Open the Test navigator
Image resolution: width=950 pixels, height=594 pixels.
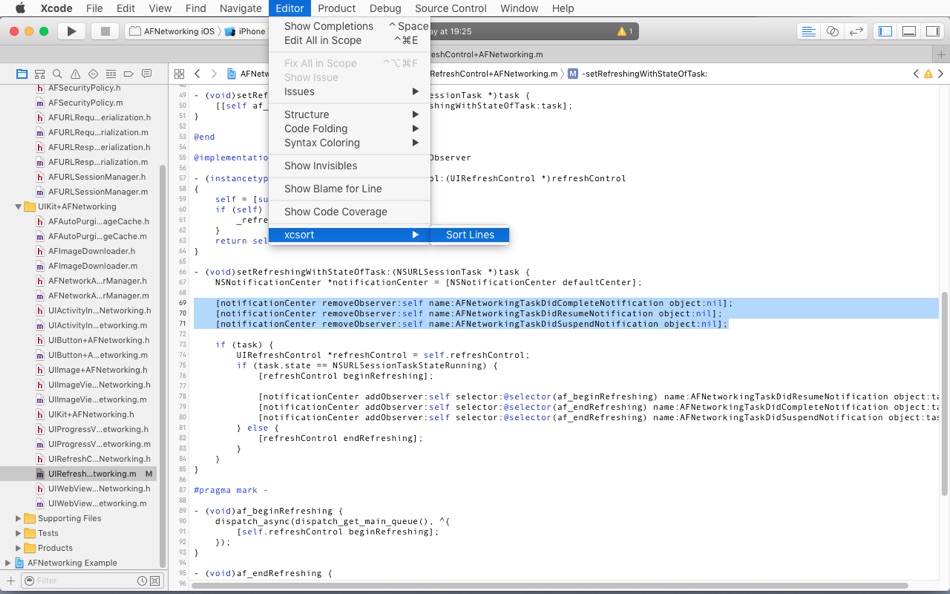(93, 74)
